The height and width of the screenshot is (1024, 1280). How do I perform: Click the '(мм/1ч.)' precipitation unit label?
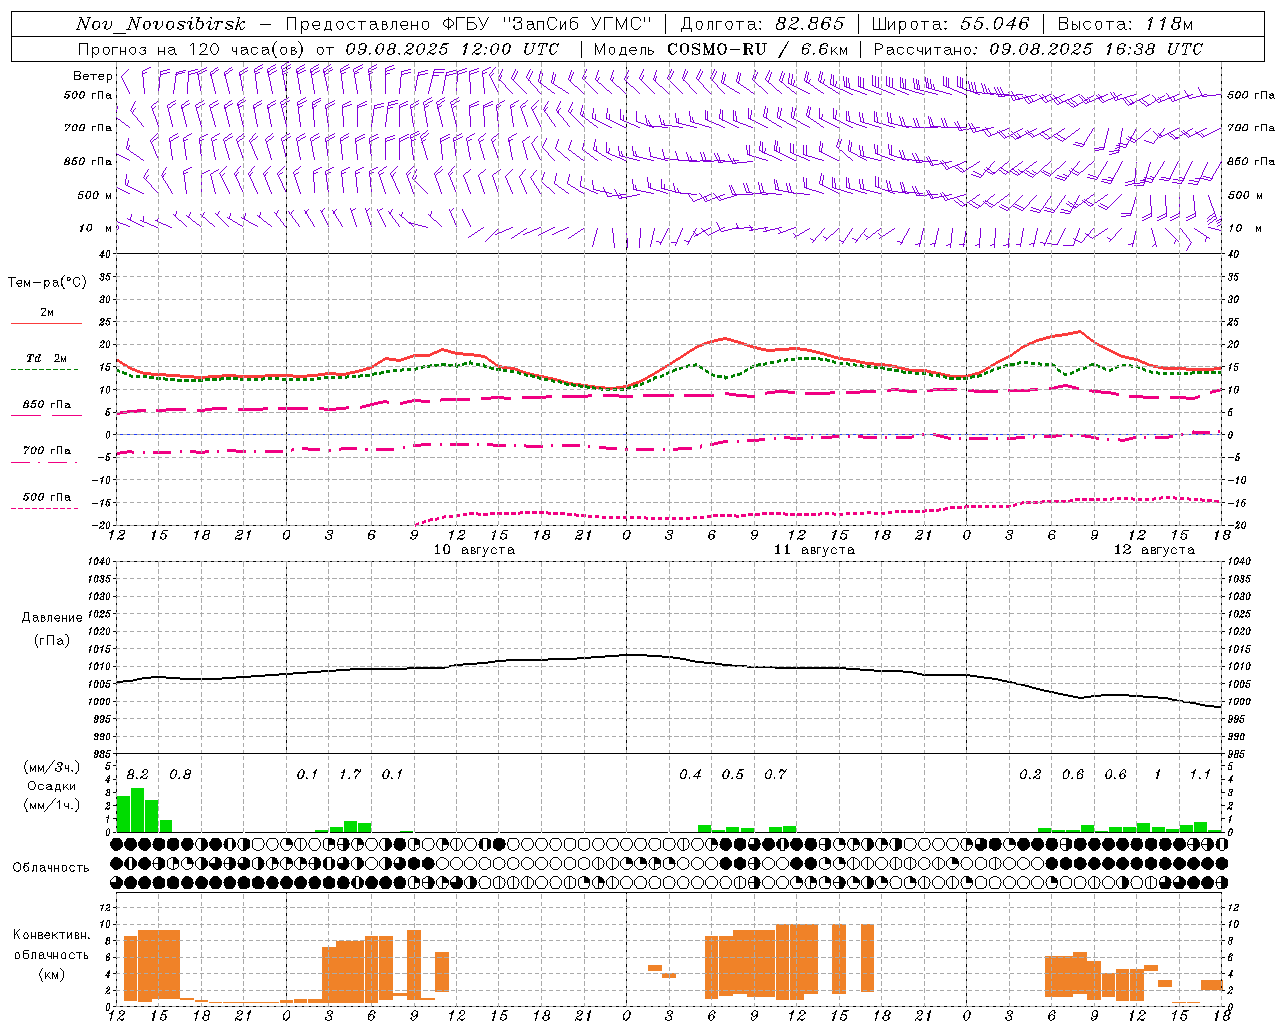[x=51, y=805]
